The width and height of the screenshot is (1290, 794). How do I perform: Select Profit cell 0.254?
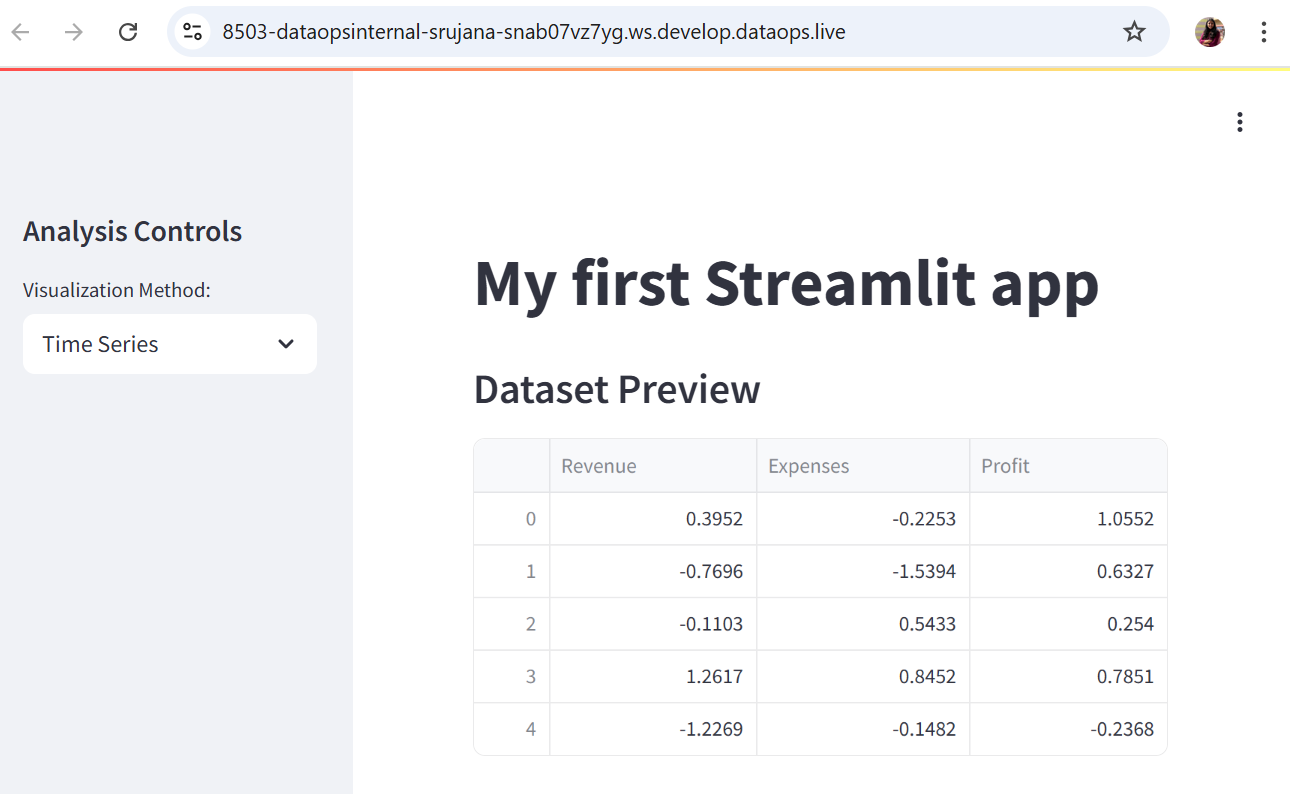(1068, 624)
